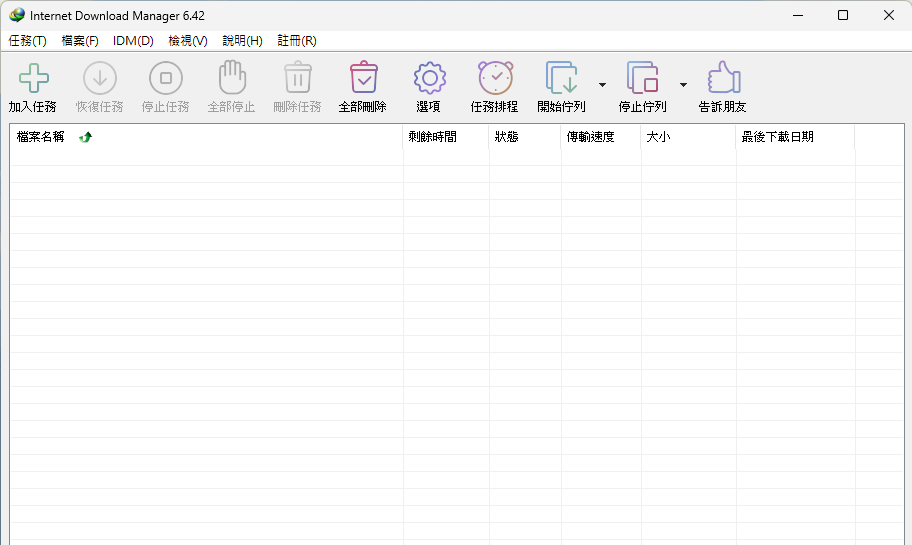Open 選項 (Options) gear icon

(429, 79)
